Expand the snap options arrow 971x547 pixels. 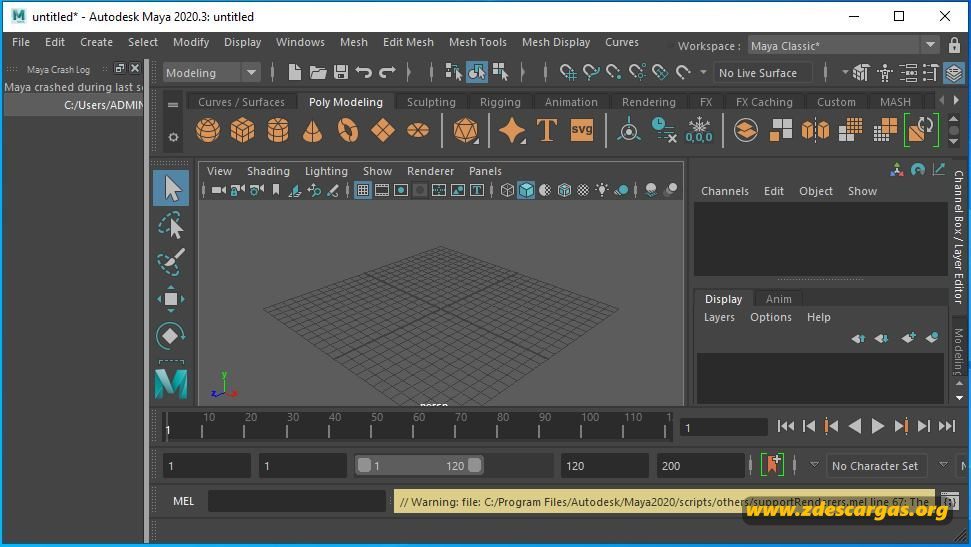tap(703, 72)
